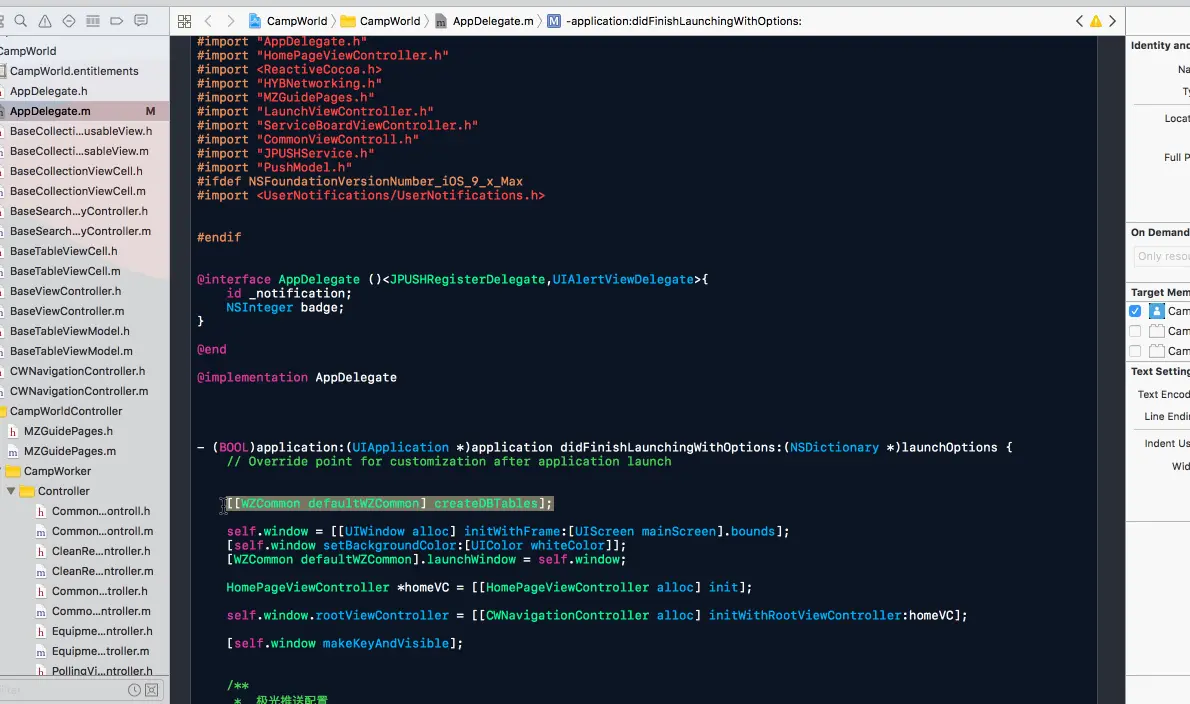Open the Debug navigator icon
The width and height of the screenshot is (1190, 704).
[93, 21]
